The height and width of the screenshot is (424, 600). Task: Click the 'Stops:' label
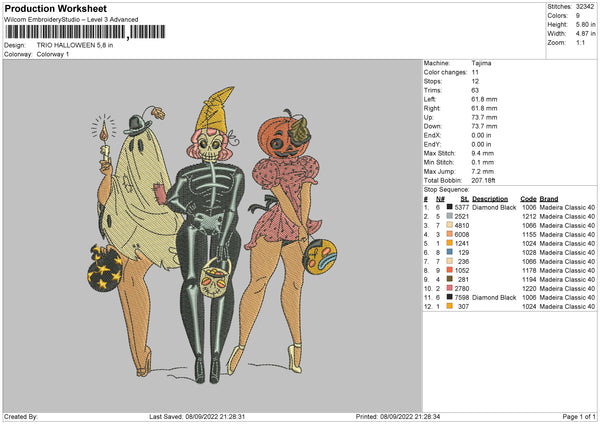432,81
